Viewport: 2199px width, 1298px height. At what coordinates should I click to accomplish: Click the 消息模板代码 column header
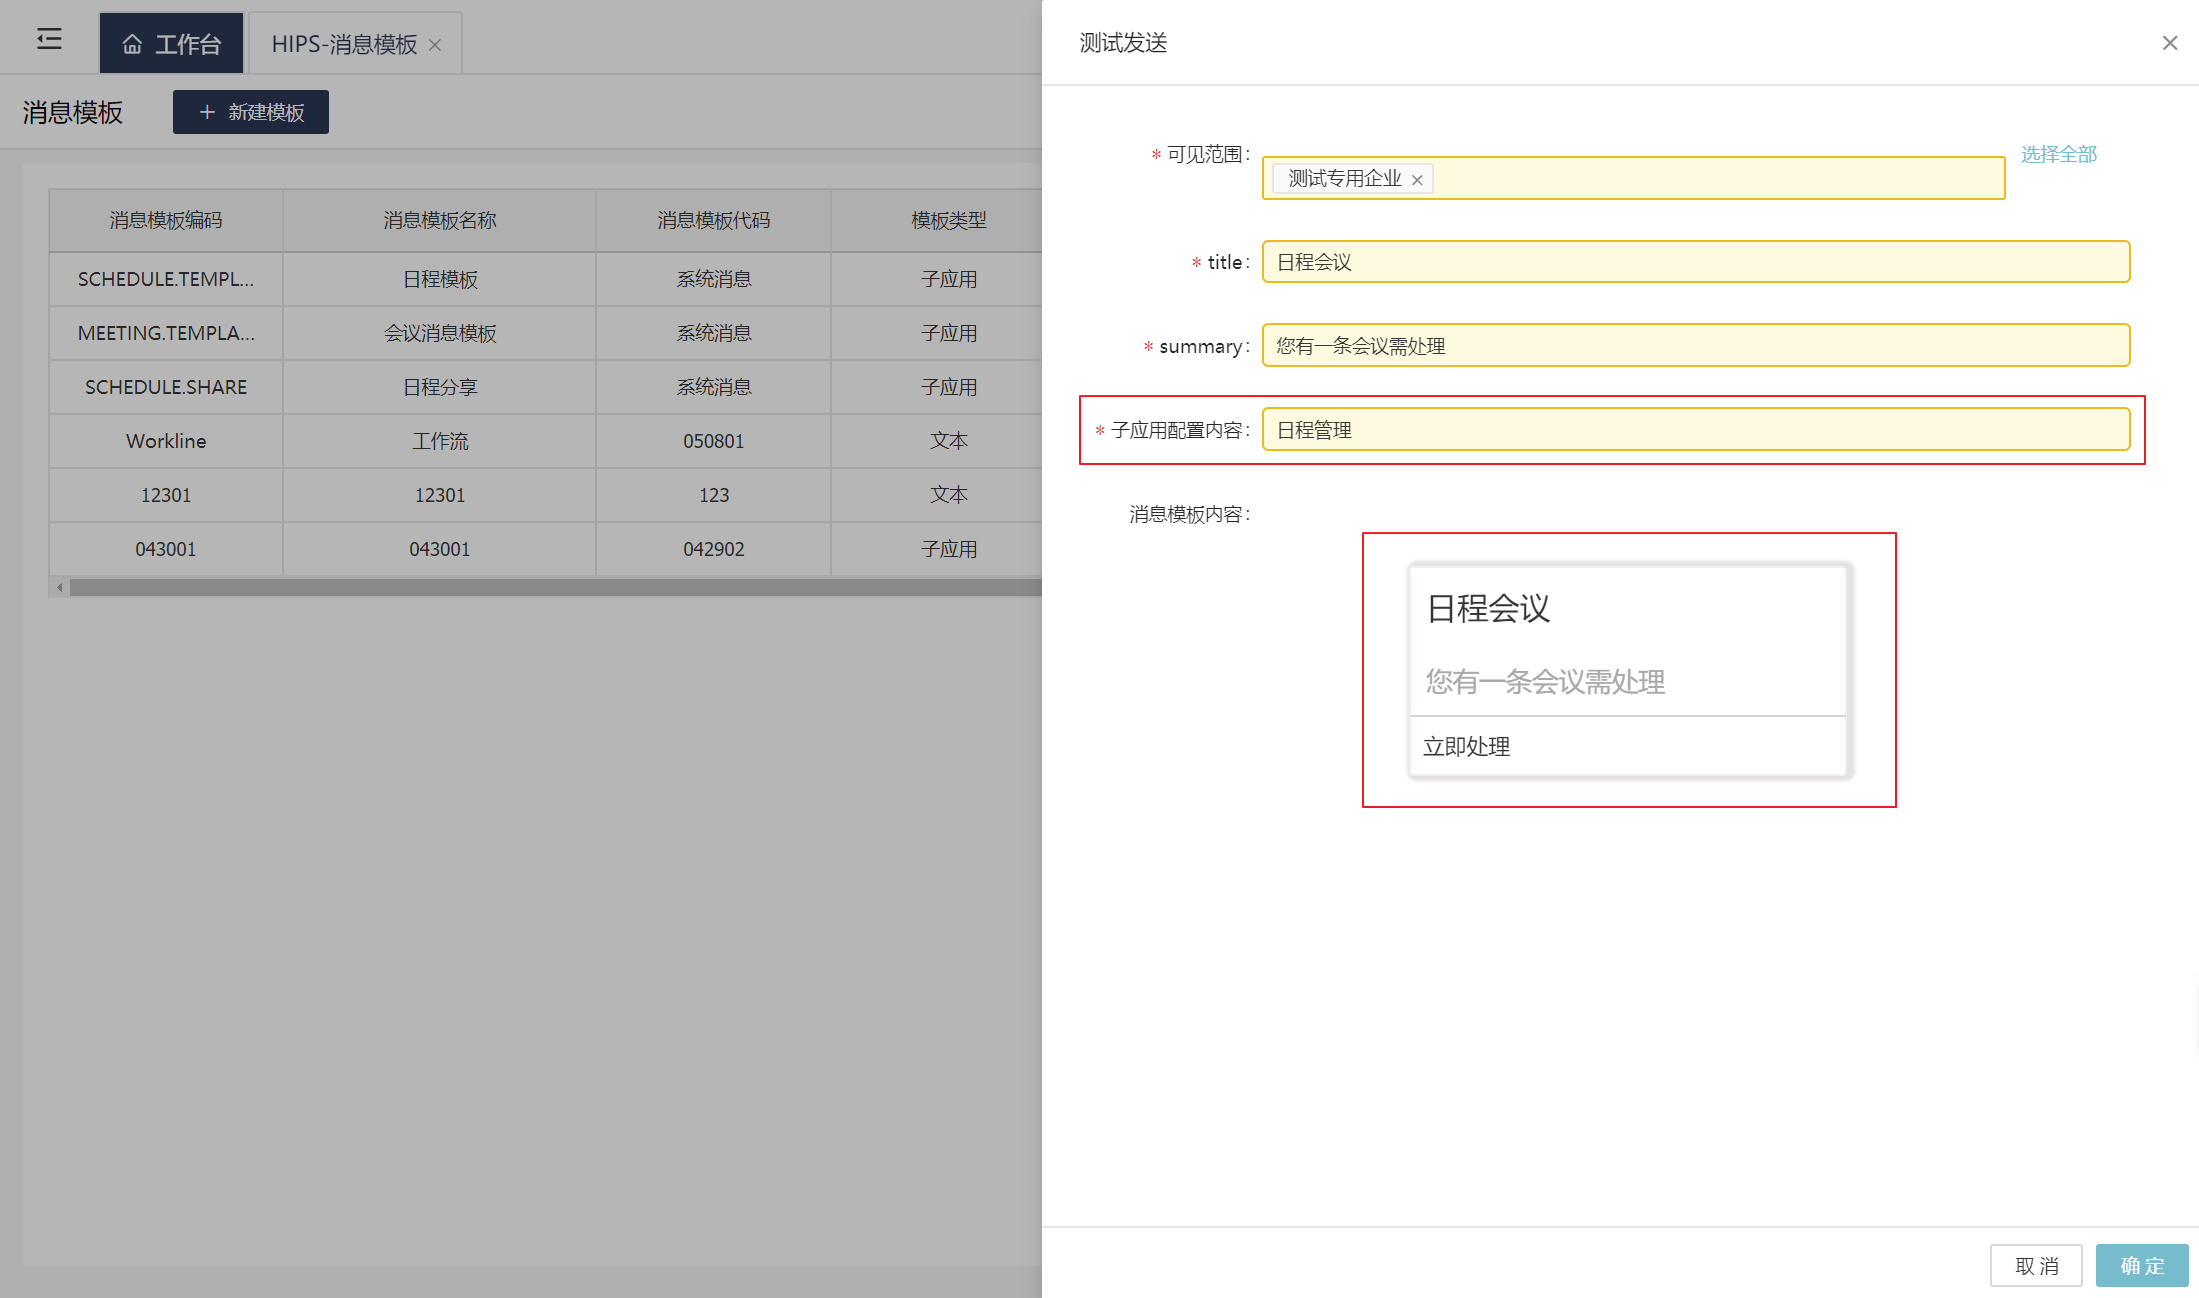[x=714, y=220]
